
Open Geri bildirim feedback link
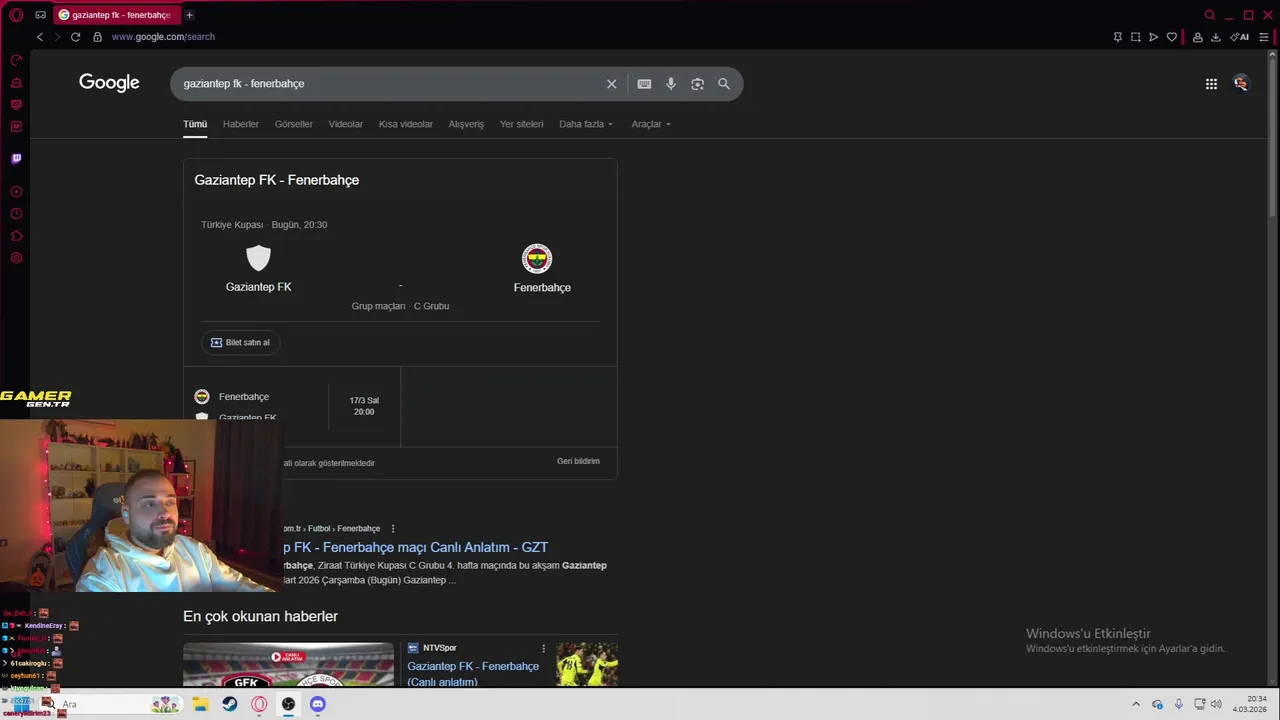(x=578, y=461)
